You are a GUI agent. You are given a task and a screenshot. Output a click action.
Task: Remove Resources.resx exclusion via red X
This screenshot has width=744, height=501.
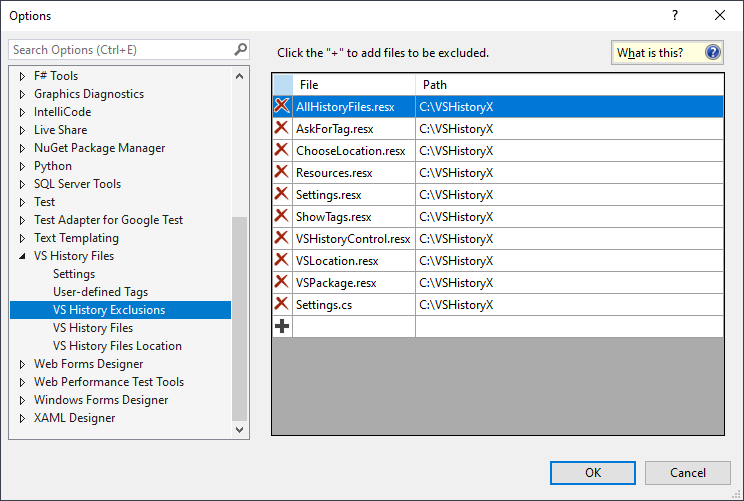pyautogui.click(x=282, y=172)
